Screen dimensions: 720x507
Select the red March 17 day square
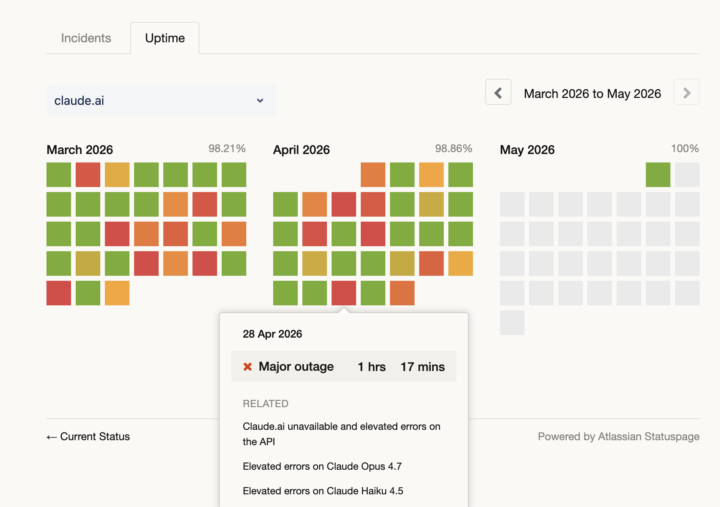117,234
